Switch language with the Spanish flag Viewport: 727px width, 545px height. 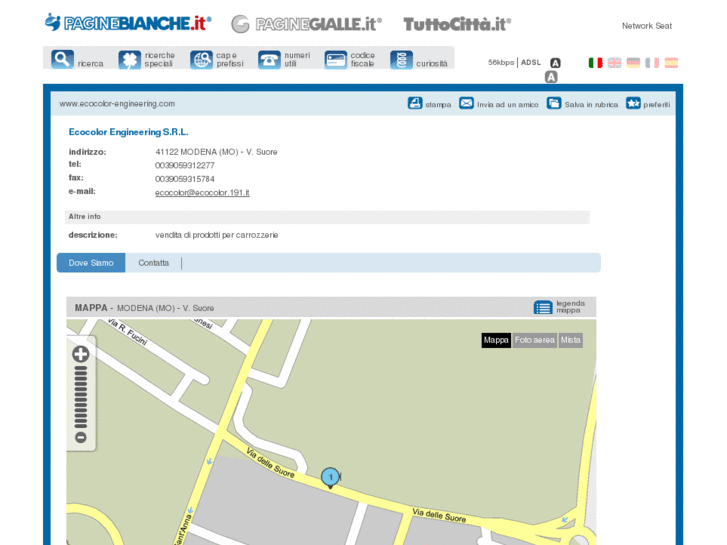point(671,63)
